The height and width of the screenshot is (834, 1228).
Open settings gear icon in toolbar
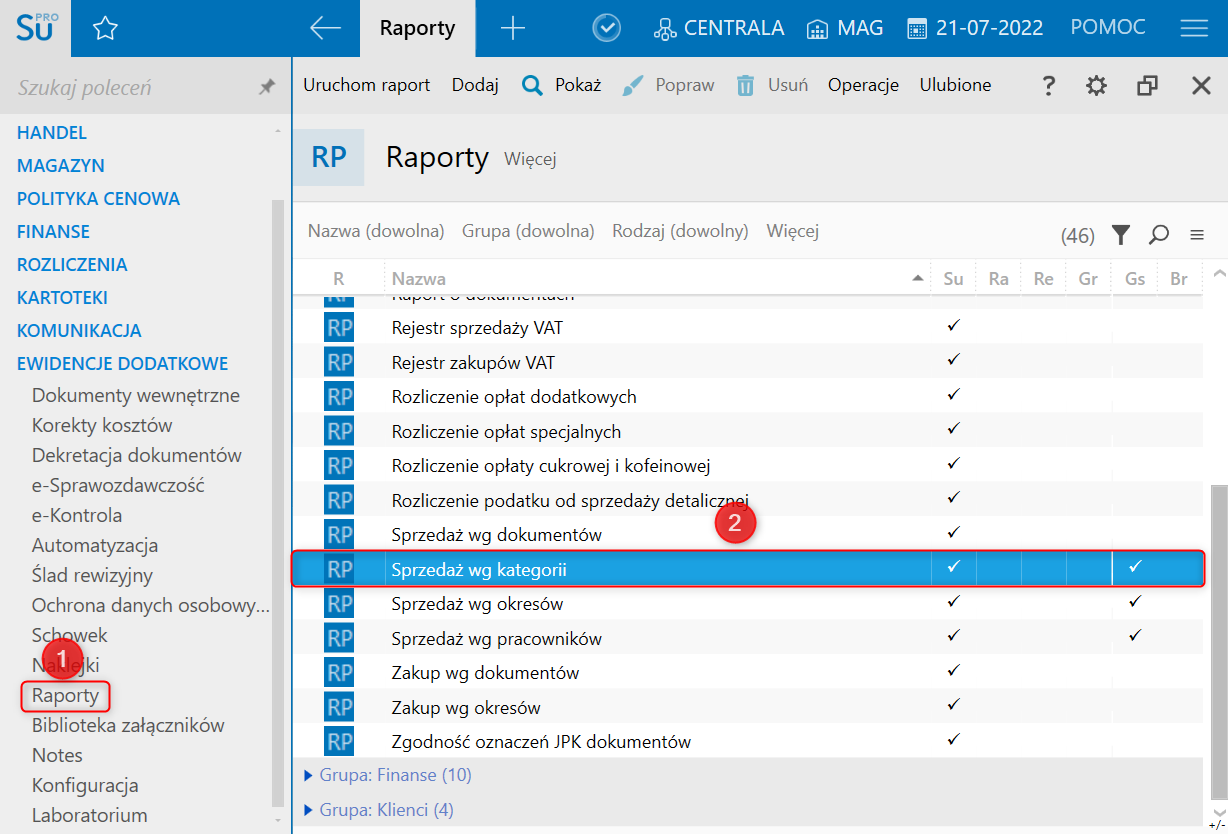(x=1097, y=86)
